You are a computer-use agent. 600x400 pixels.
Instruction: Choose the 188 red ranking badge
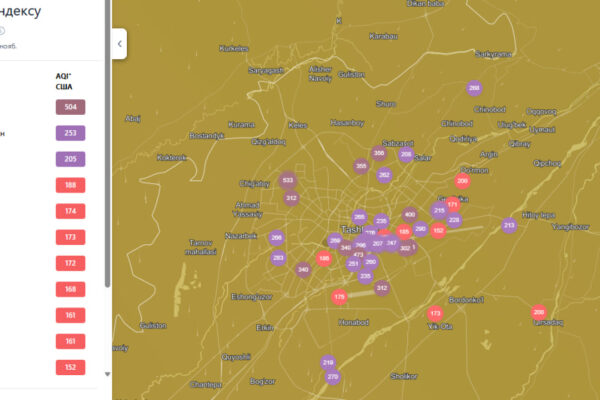point(71,185)
